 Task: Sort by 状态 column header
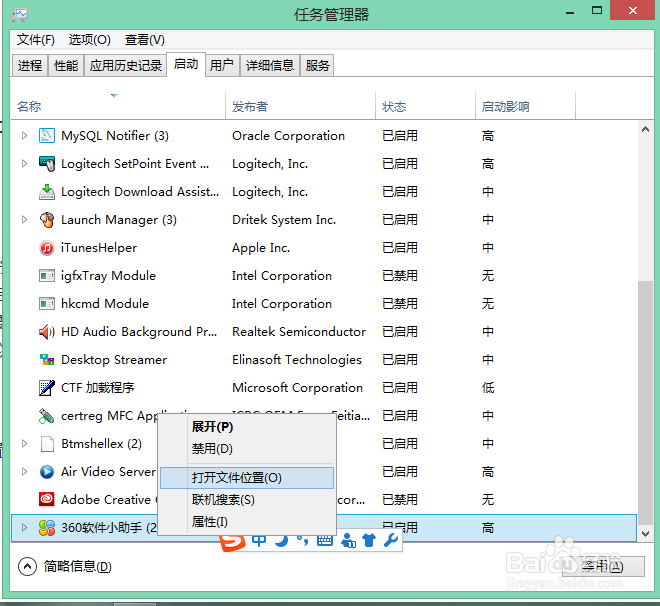point(426,106)
